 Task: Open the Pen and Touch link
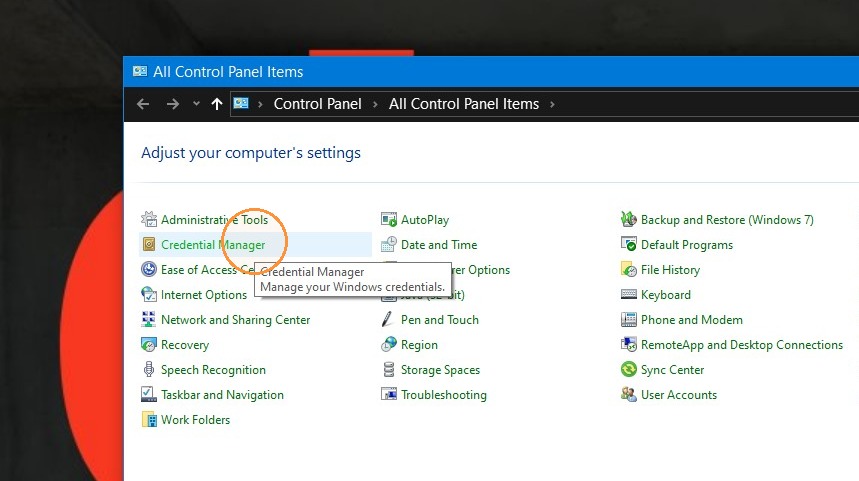(x=440, y=319)
